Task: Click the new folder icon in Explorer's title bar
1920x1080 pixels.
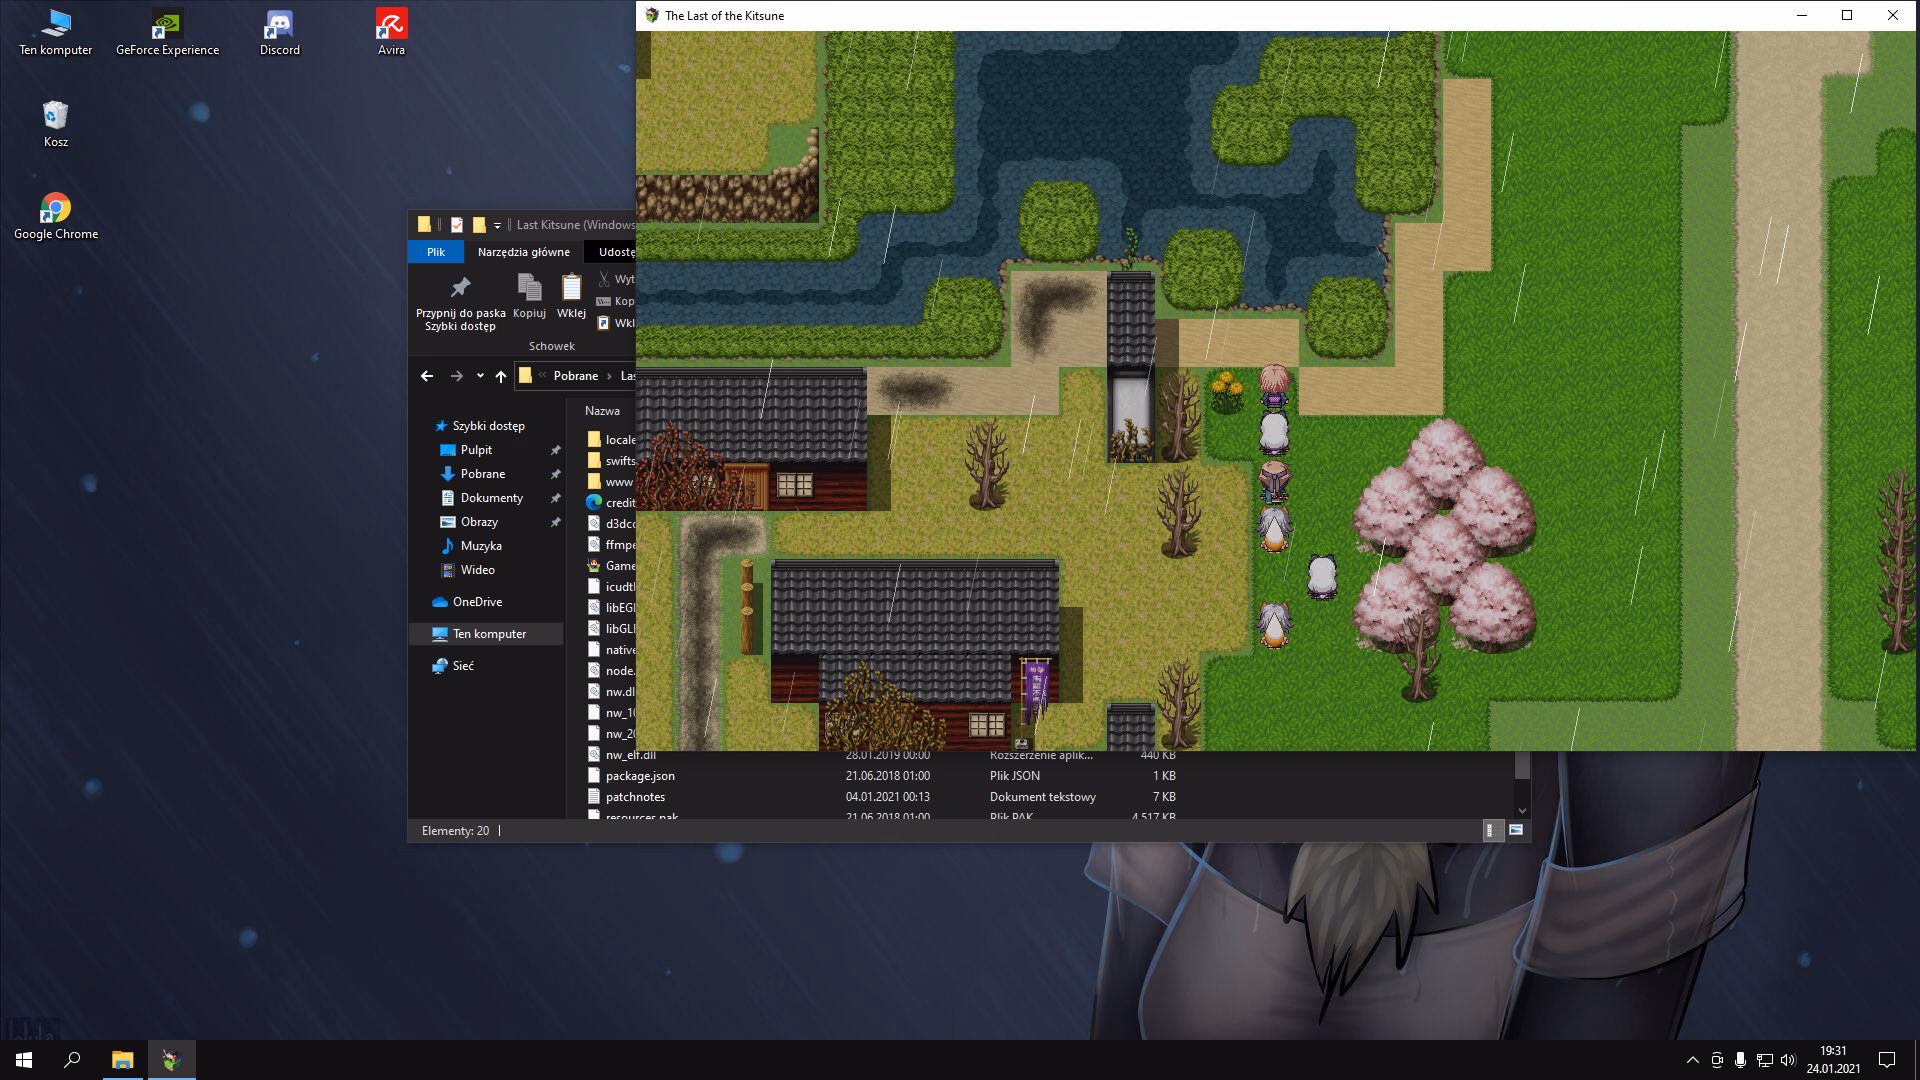Action: pos(479,225)
